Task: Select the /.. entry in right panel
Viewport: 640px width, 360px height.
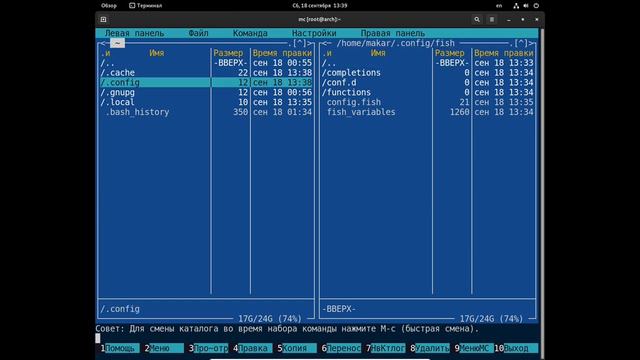Action: (x=428, y=63)
